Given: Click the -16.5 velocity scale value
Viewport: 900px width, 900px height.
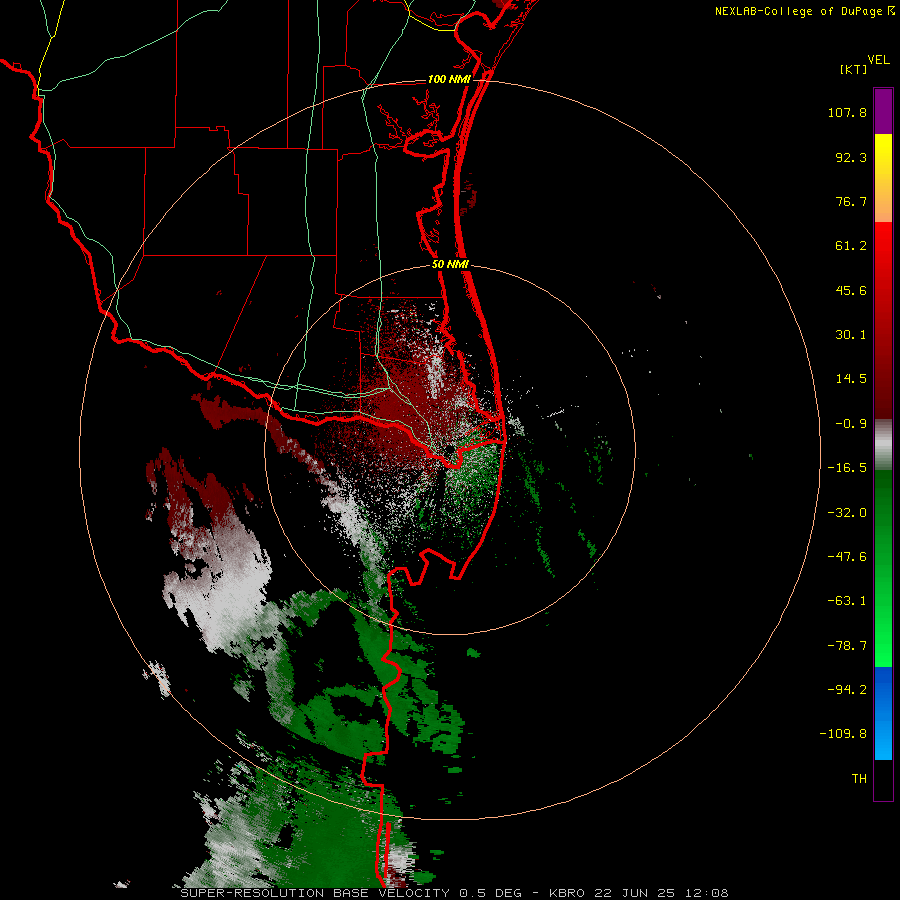Looking at the screenshot, I should 847,468.
